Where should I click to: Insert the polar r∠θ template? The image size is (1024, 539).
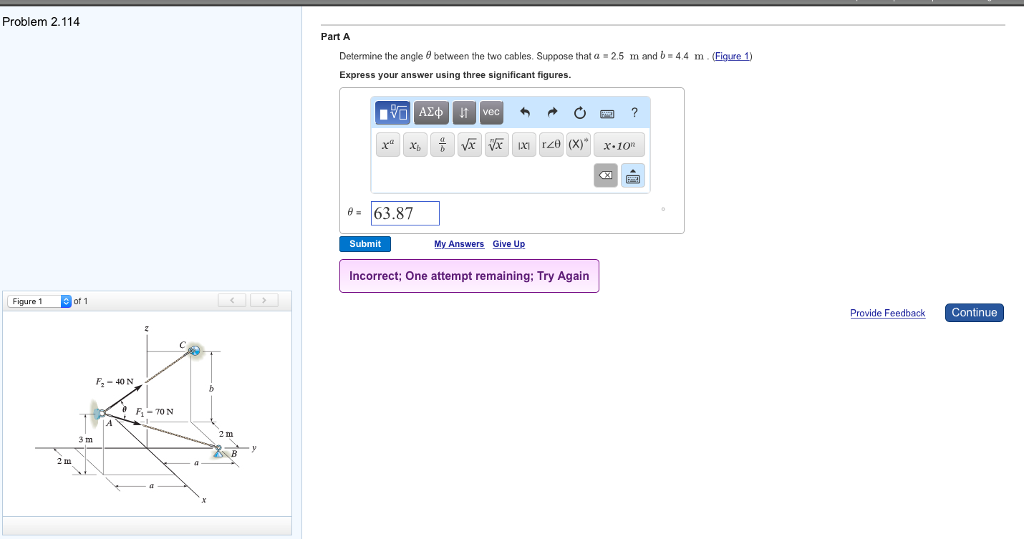tap(551, 144)
